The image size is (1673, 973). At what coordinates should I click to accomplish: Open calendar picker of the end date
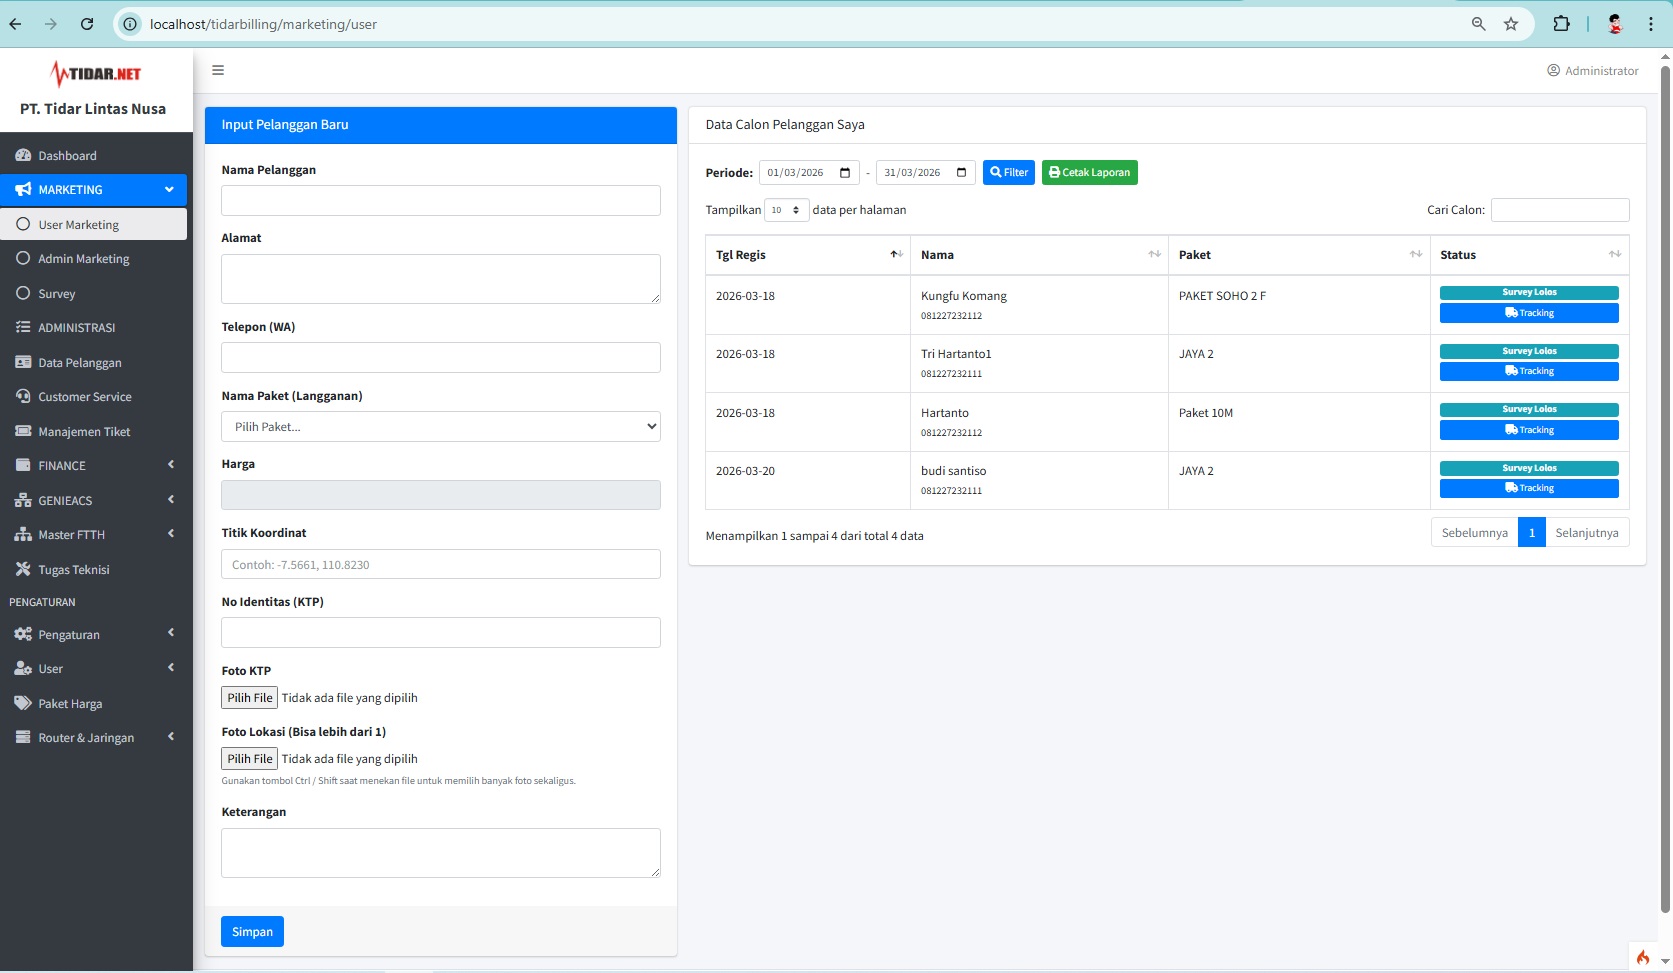pyautogui.click(x=961, y=172)
